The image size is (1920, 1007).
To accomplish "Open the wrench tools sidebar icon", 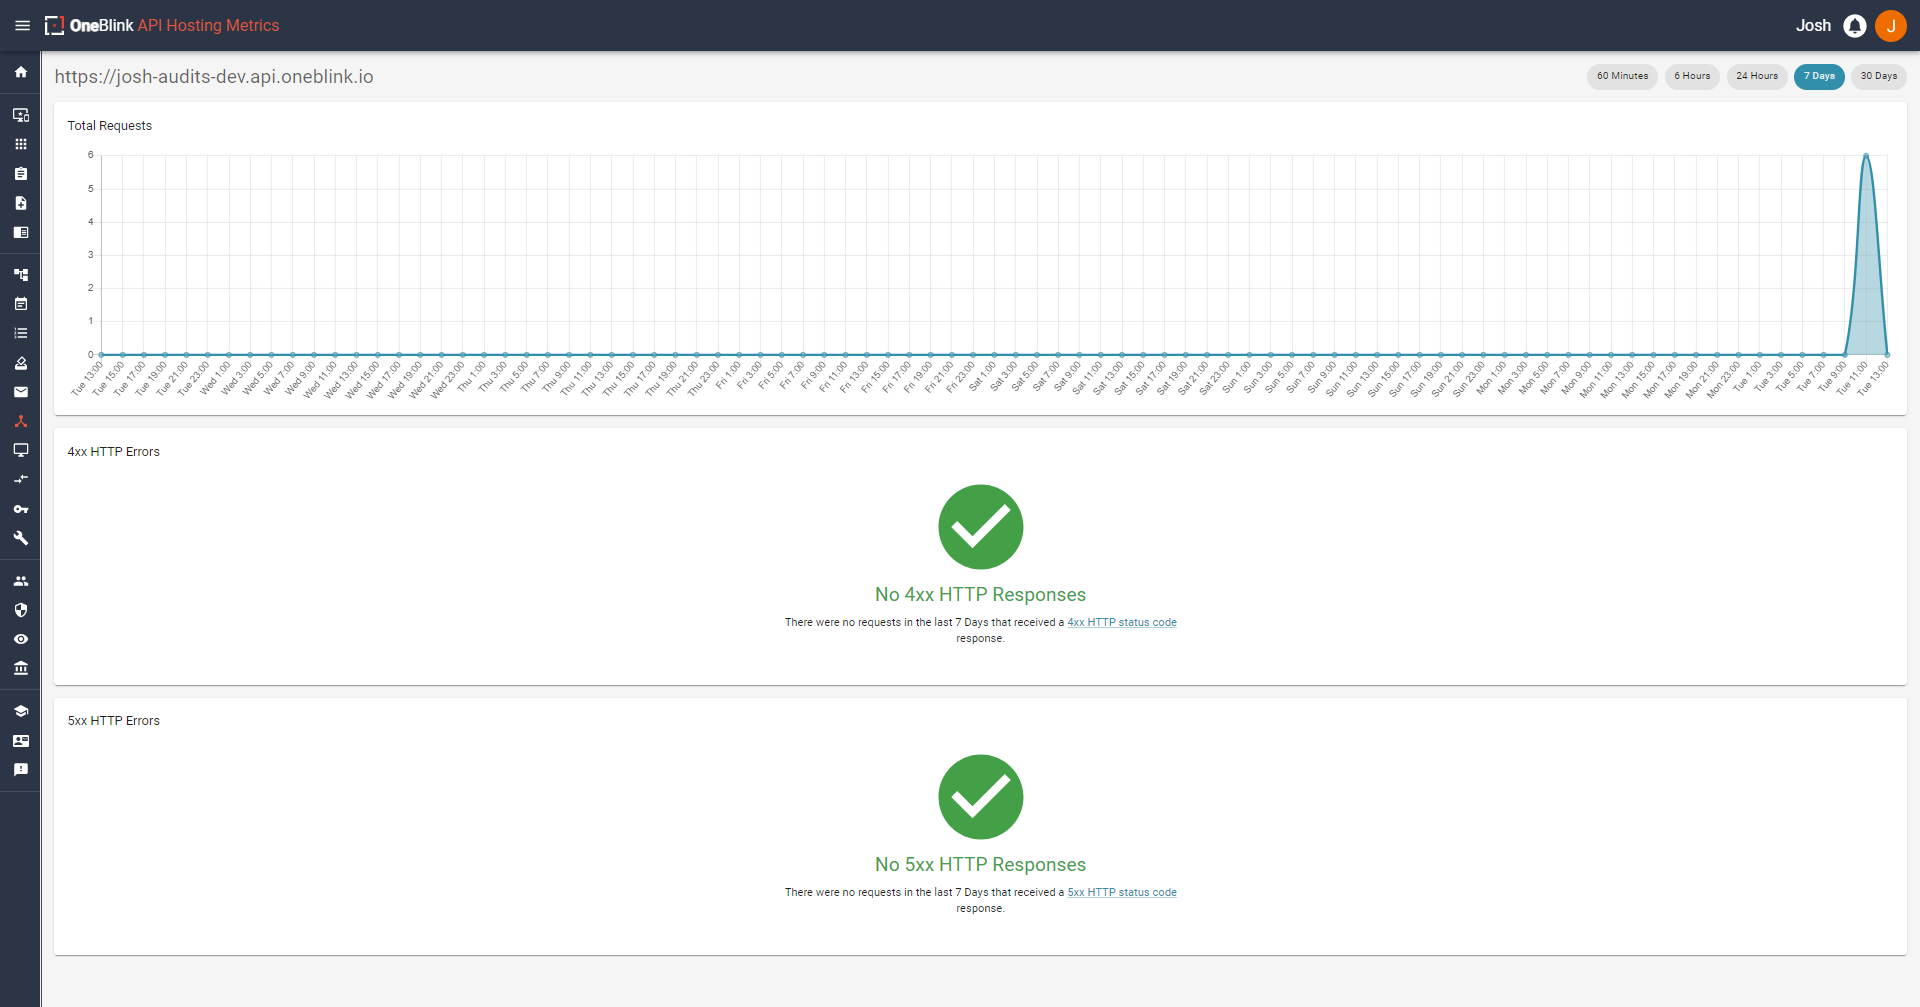I will click(21, 538).
